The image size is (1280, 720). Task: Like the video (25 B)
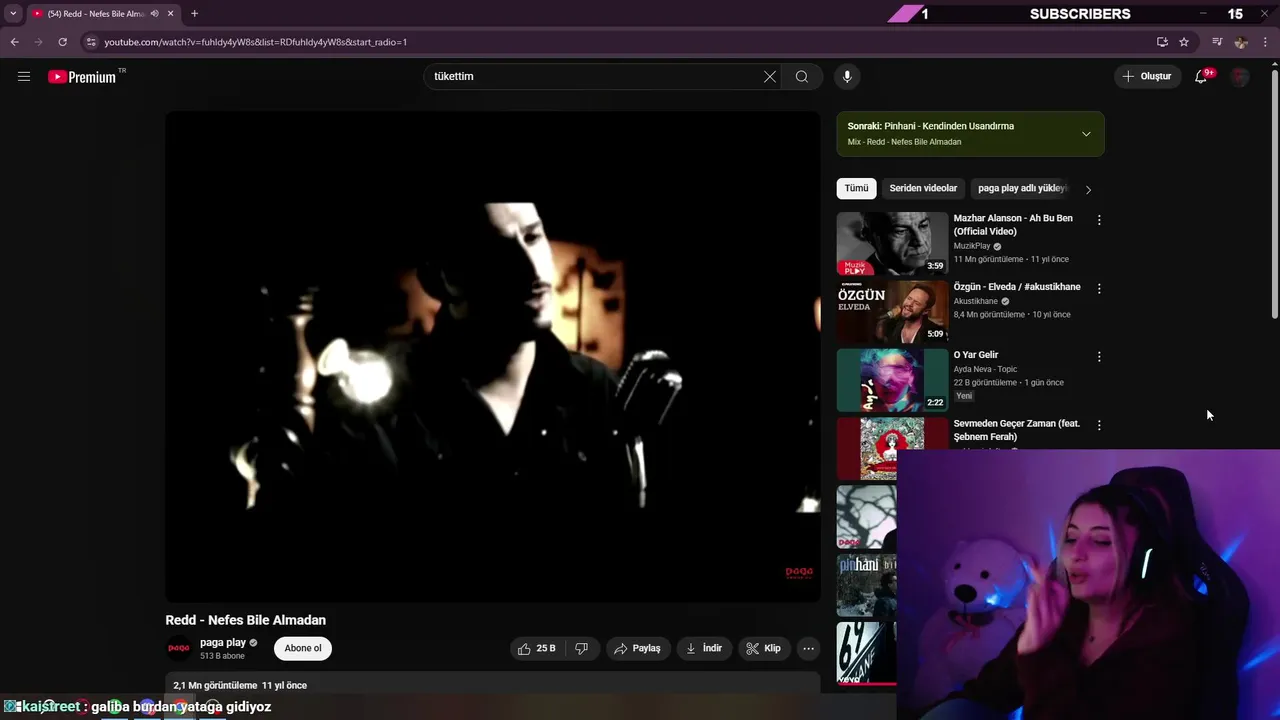pos(536,648)
